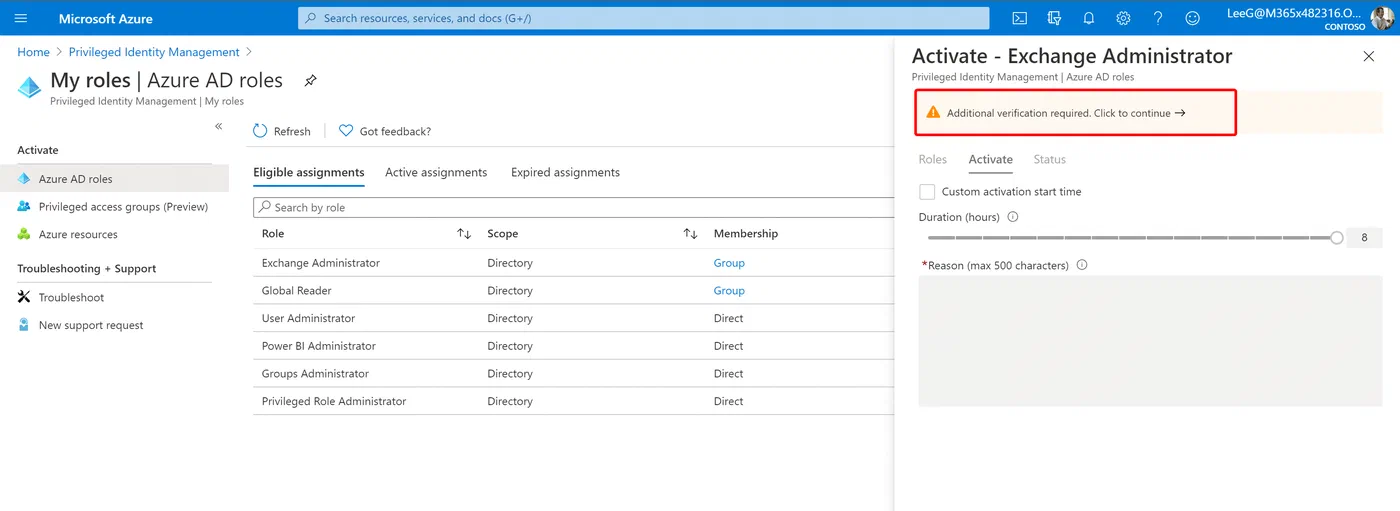Click the New support request icon
The width and height of the screenshot is (1400, 511).
pos(24,325)
